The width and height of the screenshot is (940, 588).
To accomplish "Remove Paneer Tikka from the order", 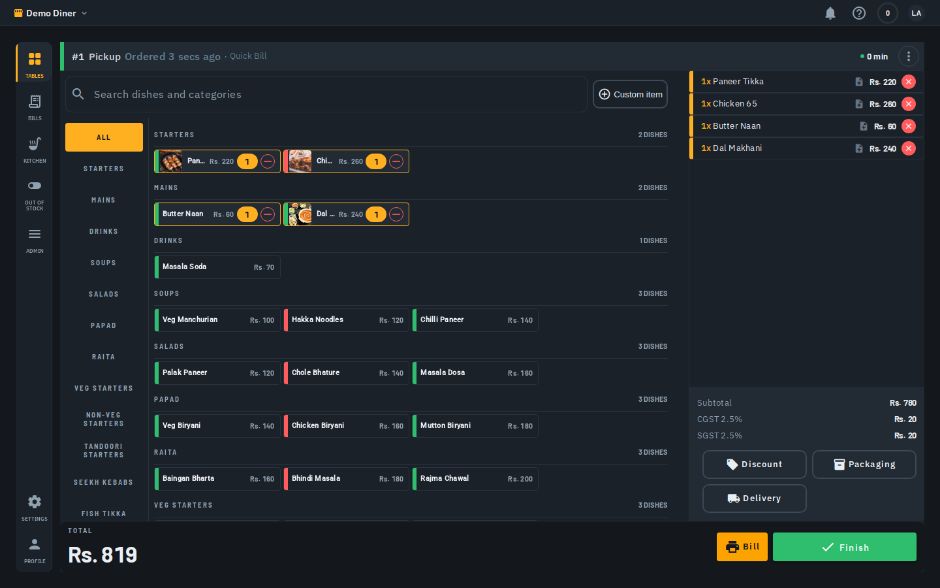I will pos(909,82).
